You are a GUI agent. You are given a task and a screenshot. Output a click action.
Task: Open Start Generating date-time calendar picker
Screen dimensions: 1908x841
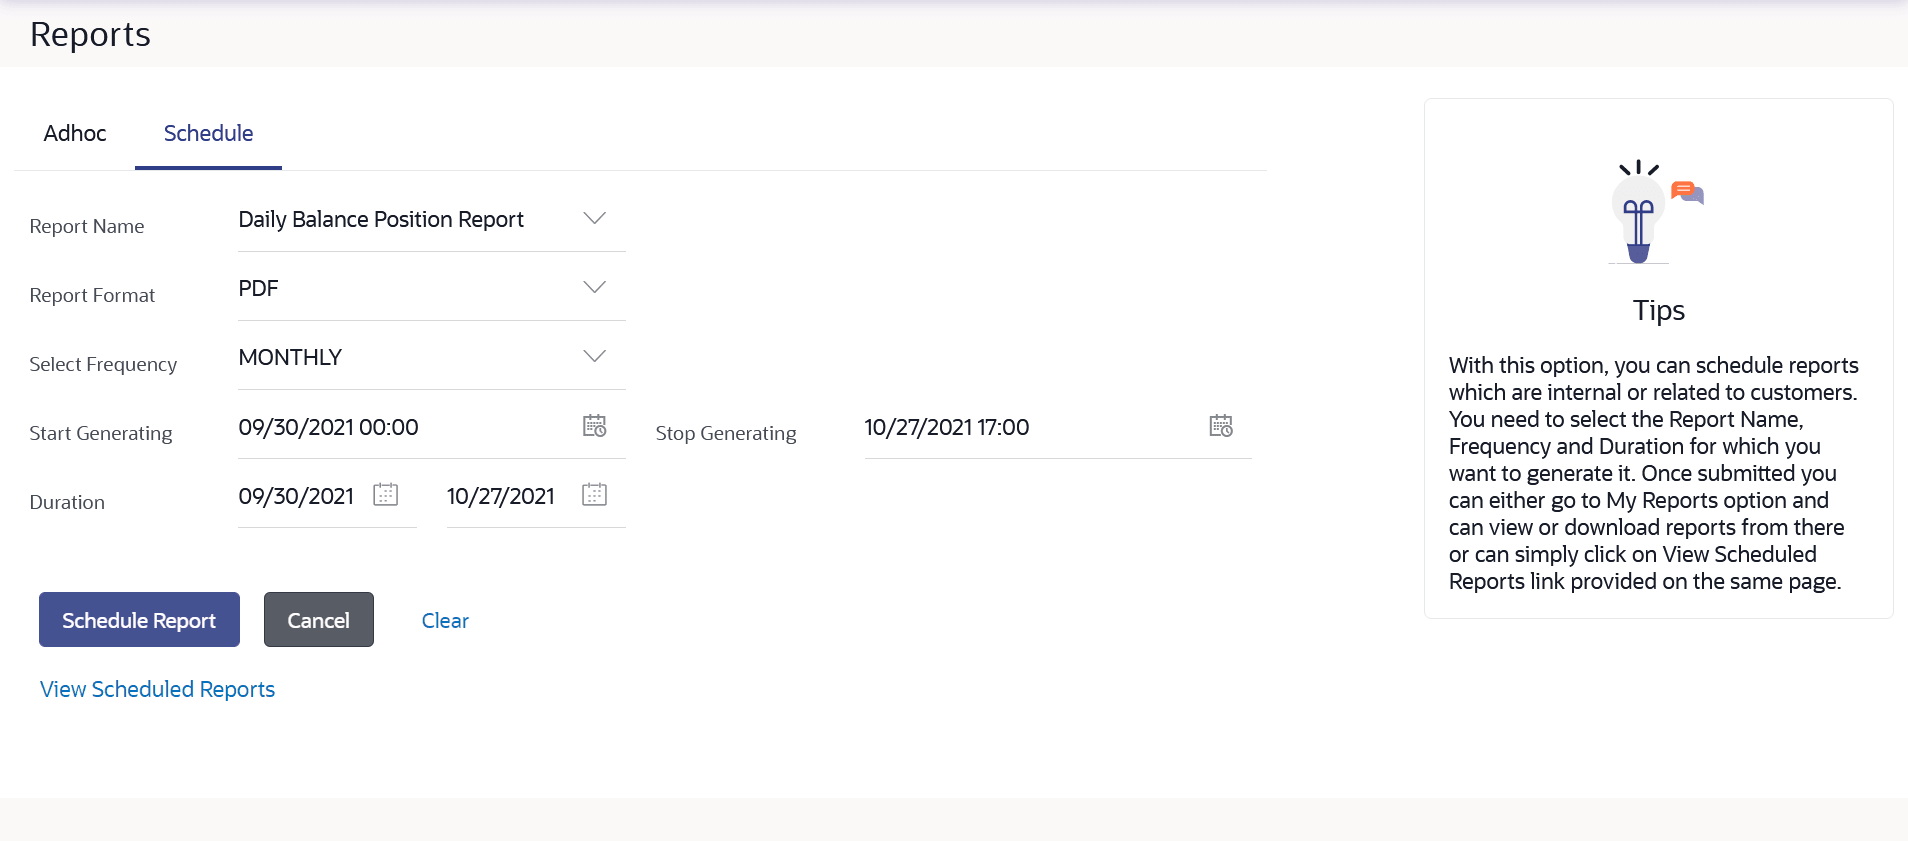tap(594, 426)
